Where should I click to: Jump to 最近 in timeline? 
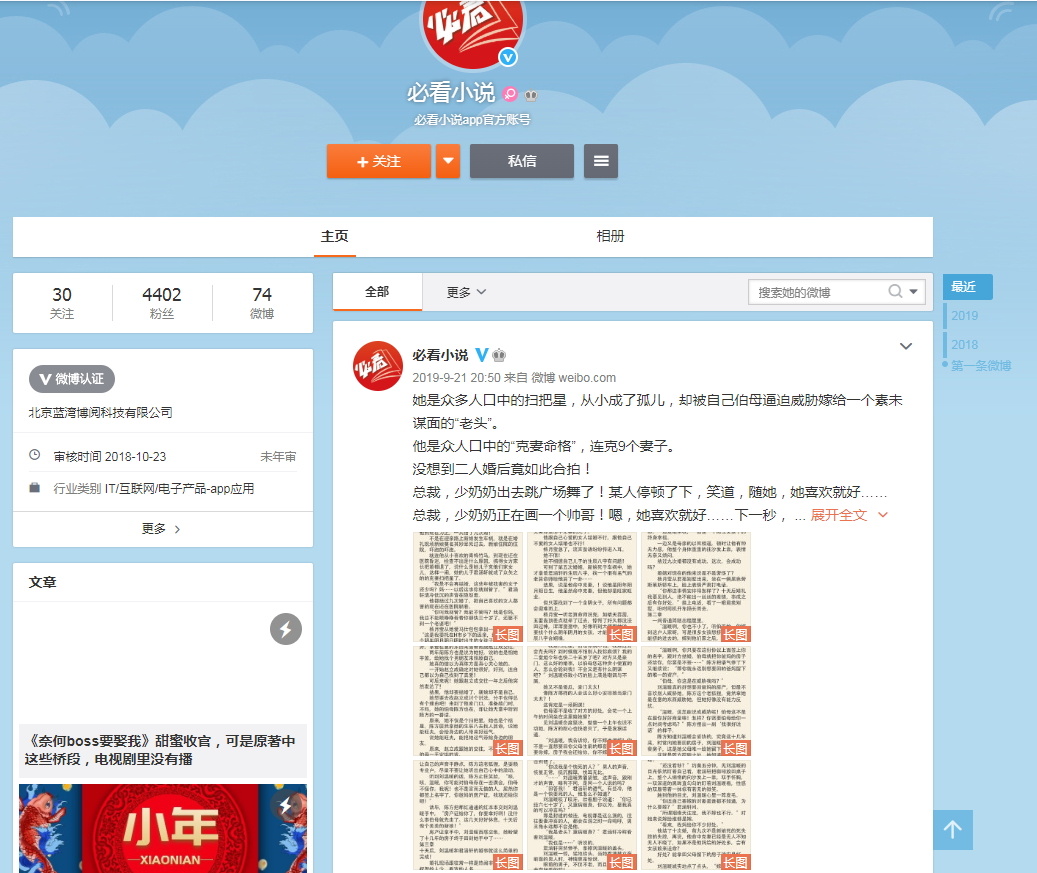[968, 286]
